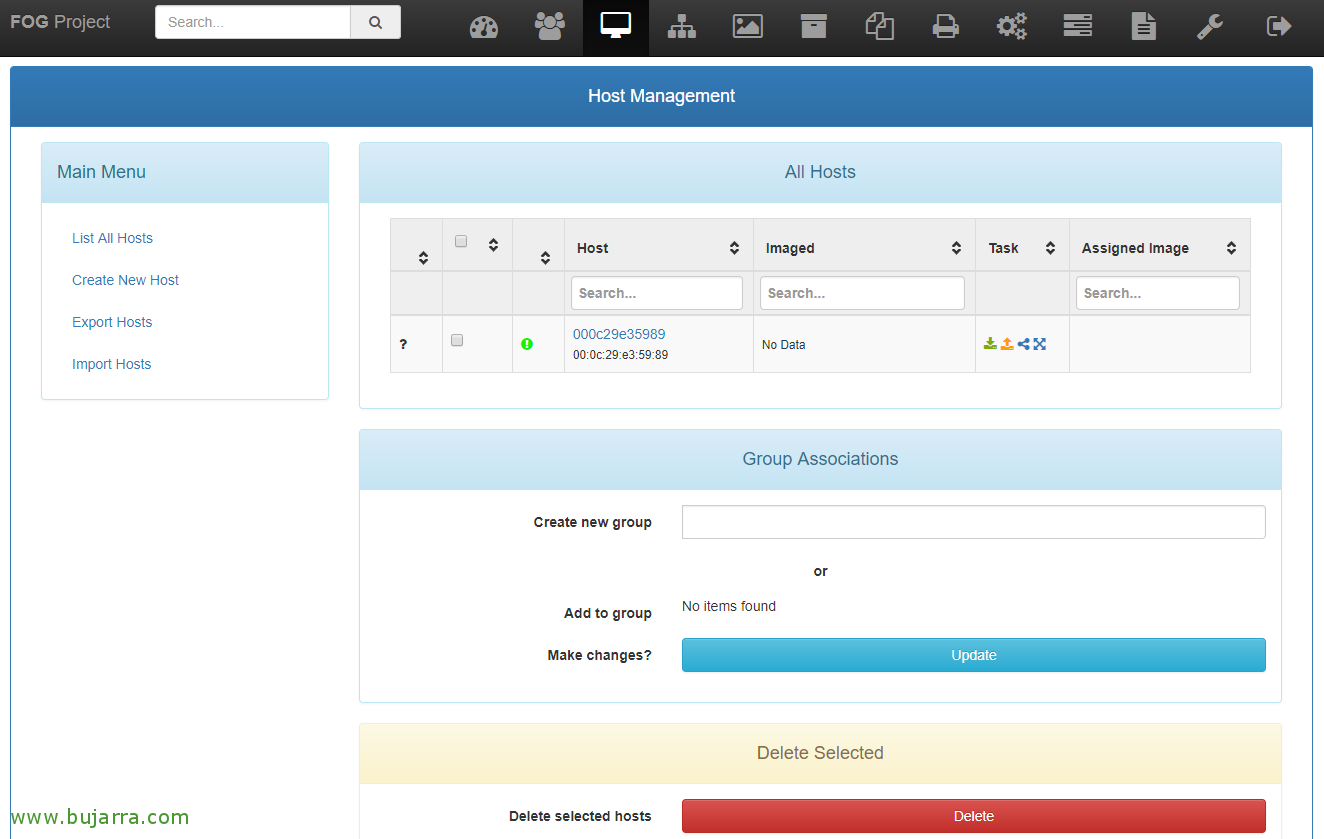1324x839 pixels.
Task: Open the Groups sitemap icon
Action: coord(682,27)
